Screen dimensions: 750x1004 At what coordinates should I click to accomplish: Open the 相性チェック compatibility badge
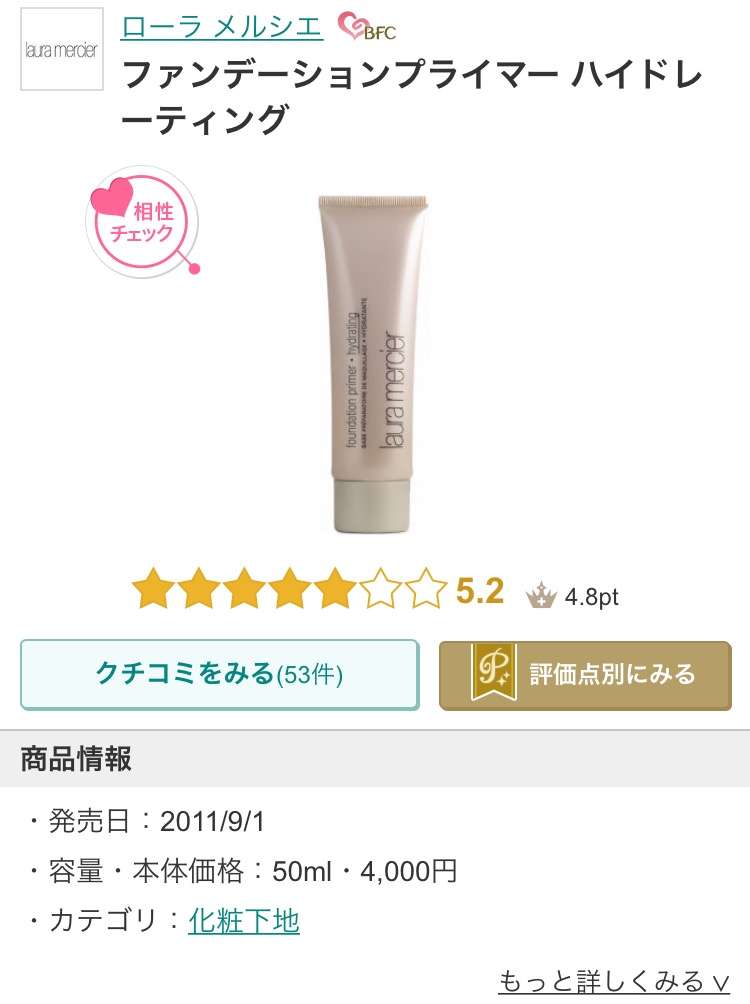(x=143, y=222)
